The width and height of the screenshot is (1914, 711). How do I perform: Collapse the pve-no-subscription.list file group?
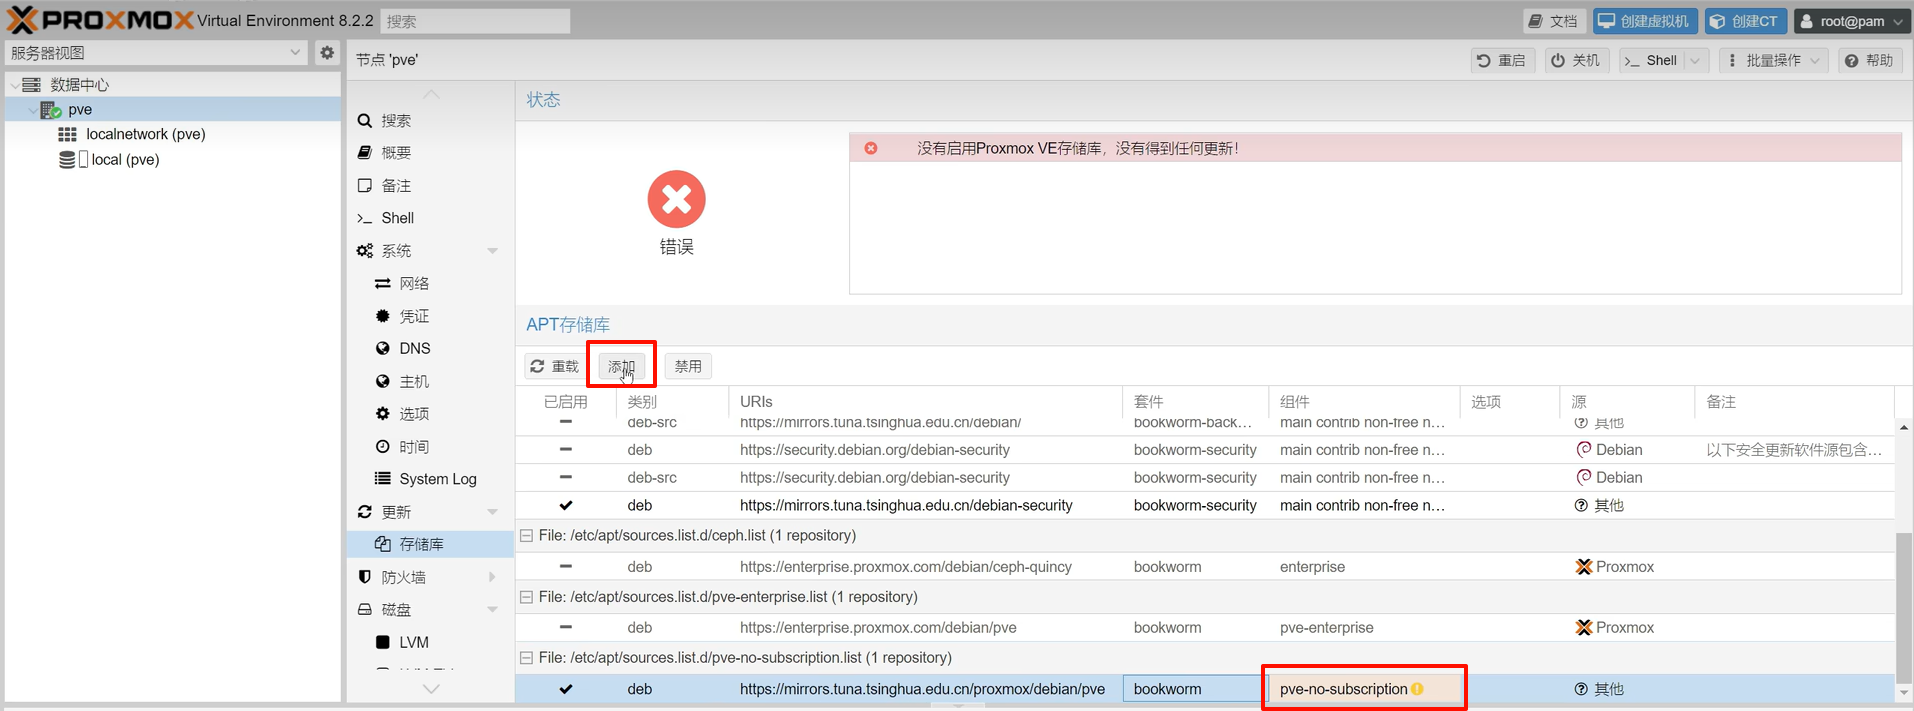(526, 658)
